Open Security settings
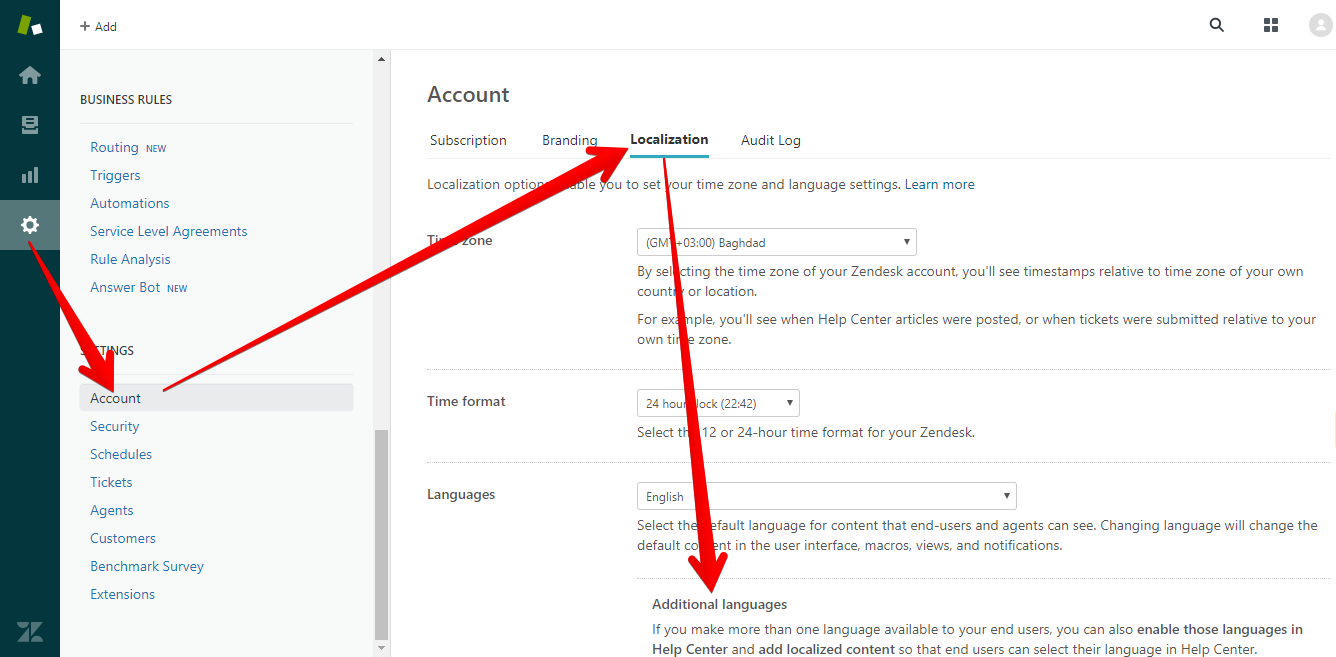Image resolution: width=1336 pixels, height=657 pixels. 114,426
